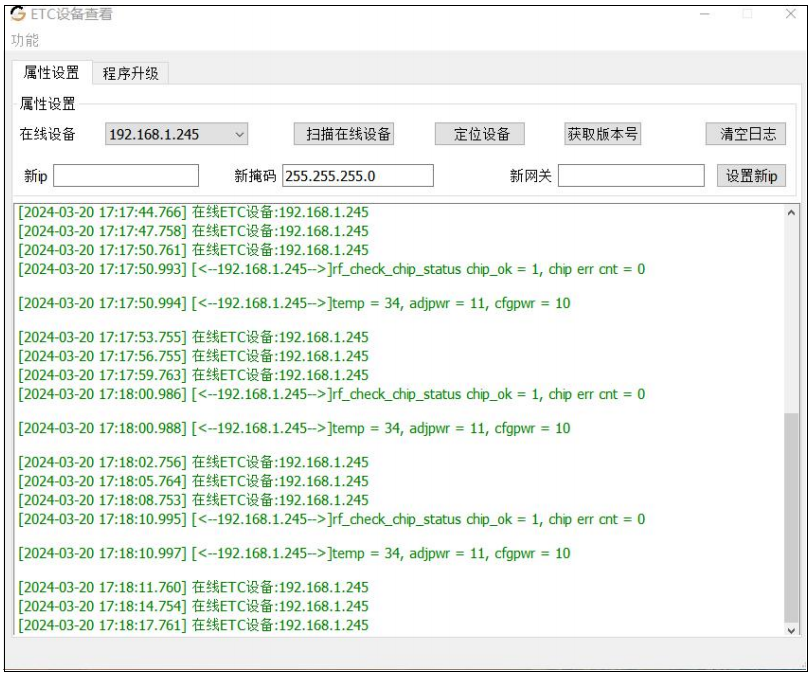Switch to the 属性设置 tab
Image resolution: width=812 pixels, height=676 pixels.
[51, 73]
